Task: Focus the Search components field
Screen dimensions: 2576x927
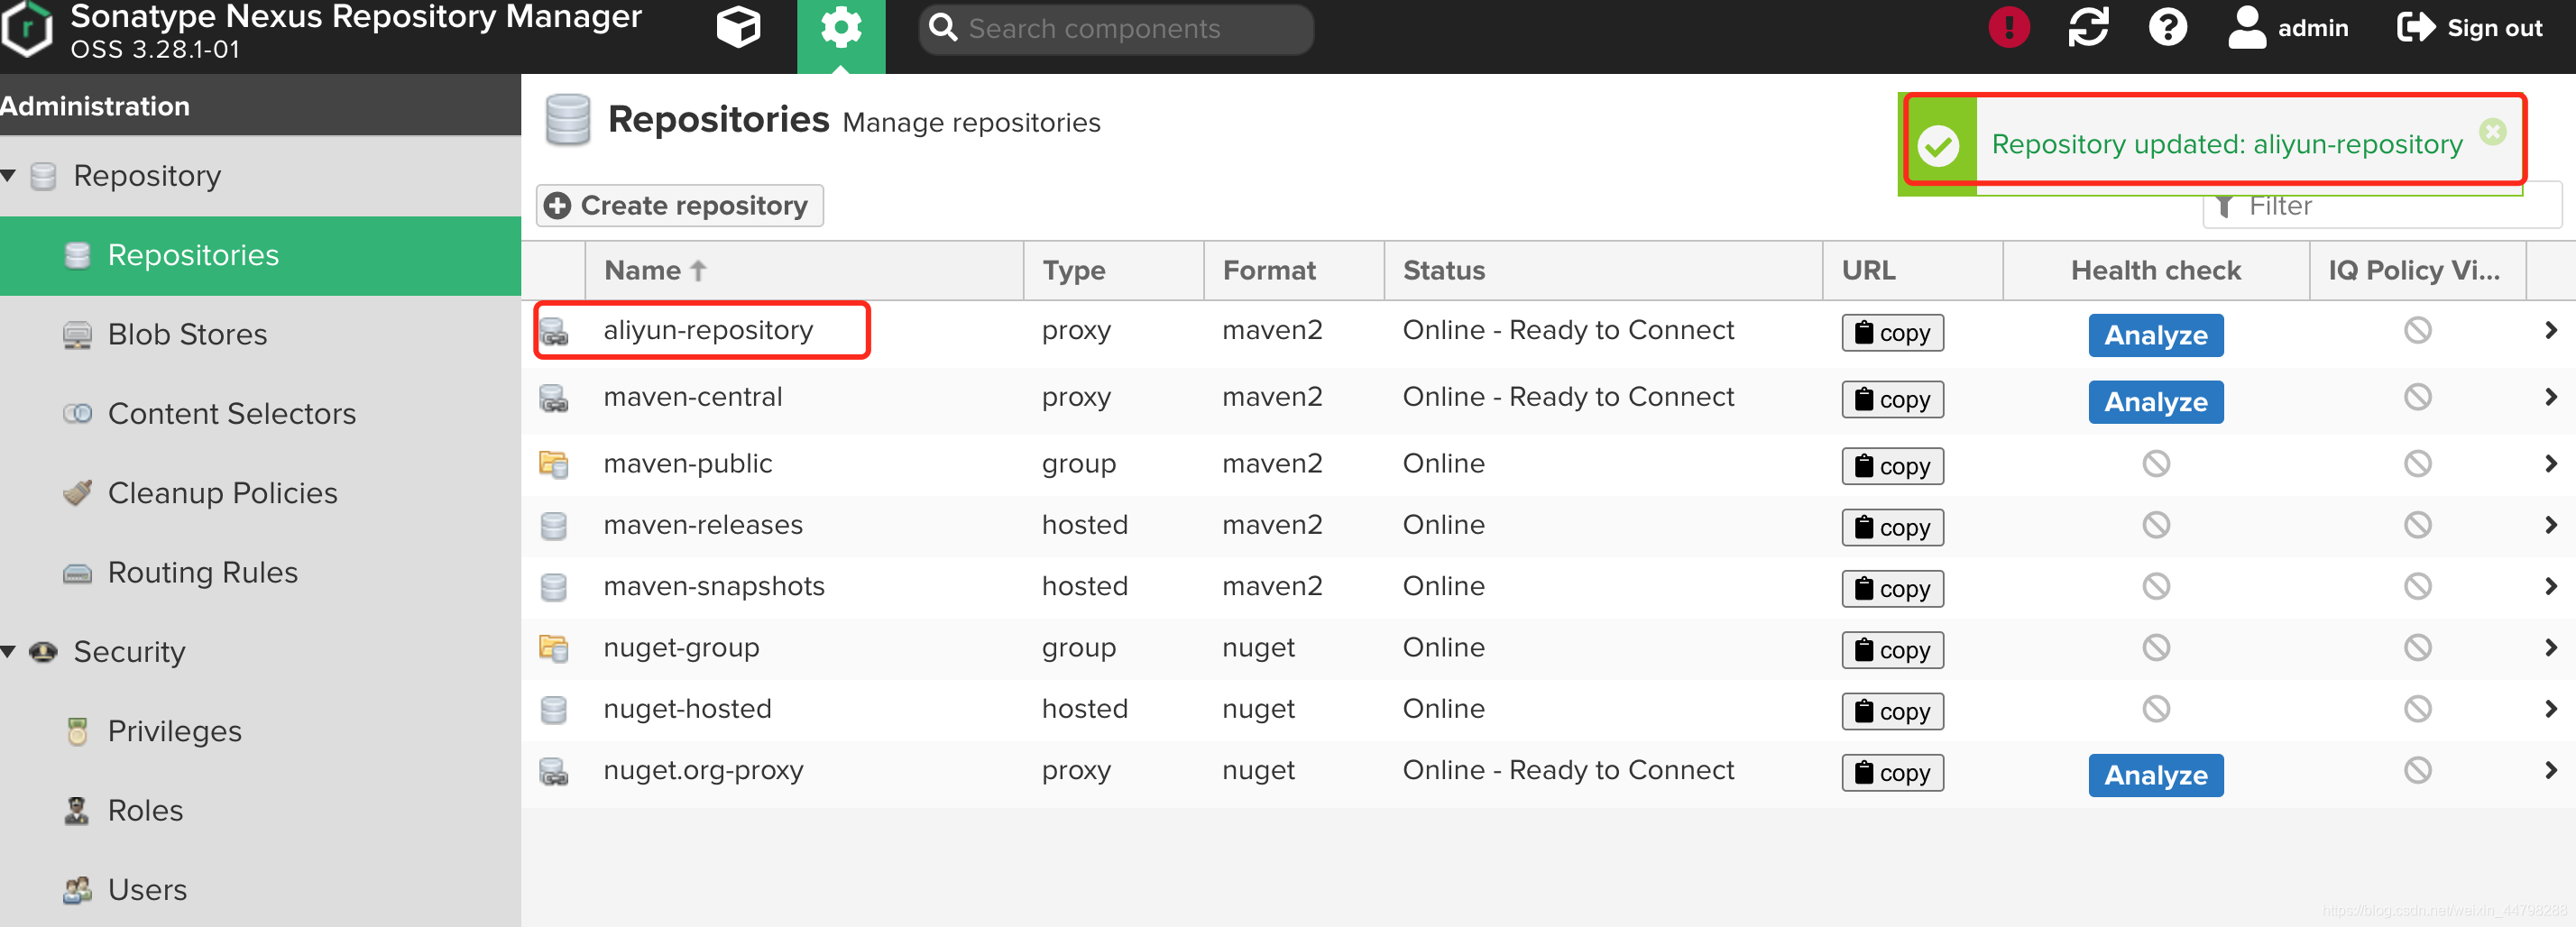Action: pyautogui.click(x=1116, y=29)
